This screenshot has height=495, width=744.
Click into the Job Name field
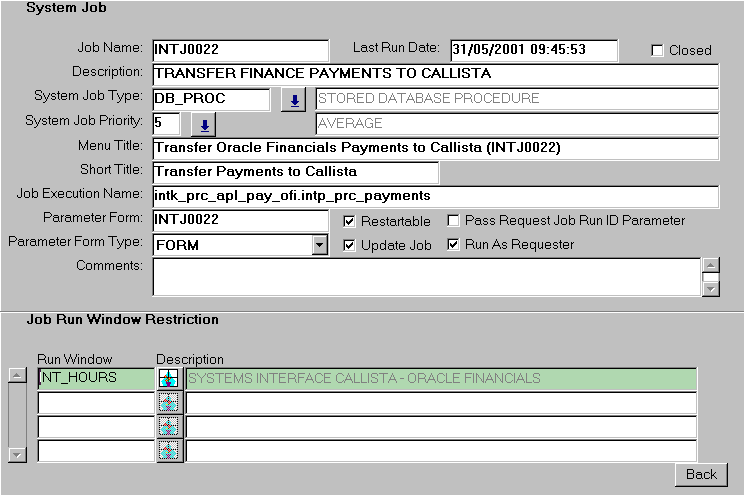coord(239,50)
